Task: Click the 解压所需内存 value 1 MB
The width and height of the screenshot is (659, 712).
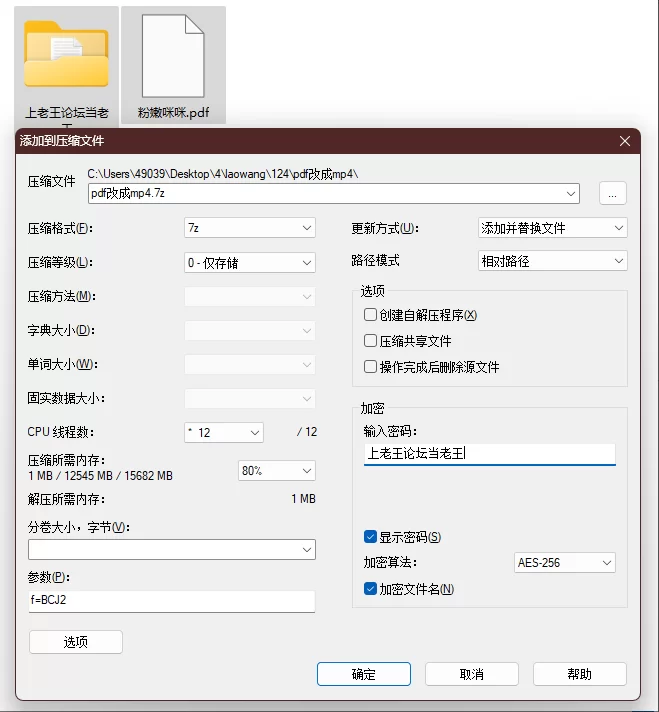Action: pyautogui.click(x=303, y=499)
